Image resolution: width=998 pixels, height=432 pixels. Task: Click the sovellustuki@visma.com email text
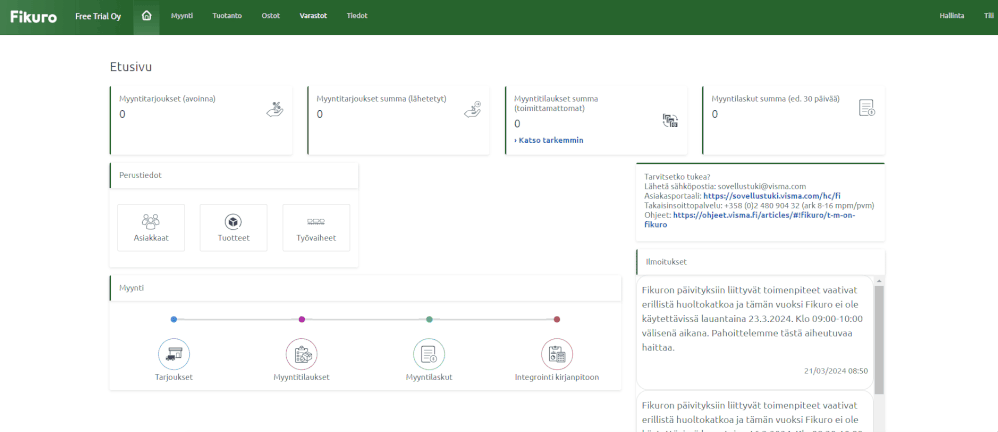(762, 186)
